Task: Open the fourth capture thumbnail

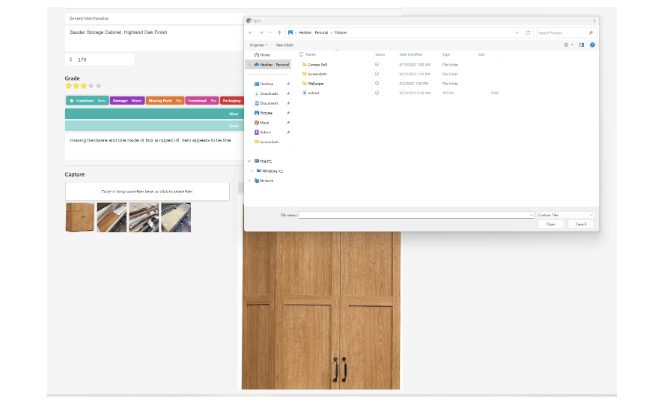Action: pyautogui.click(x=176, y=218)
